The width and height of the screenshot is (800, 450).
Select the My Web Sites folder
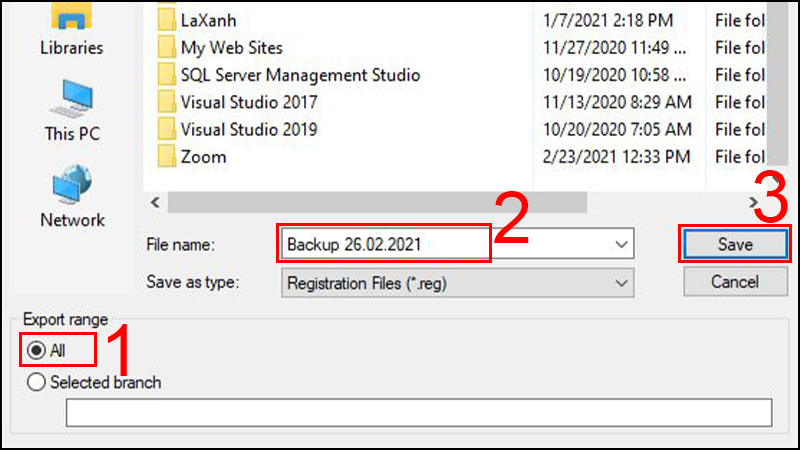(231, 48)
